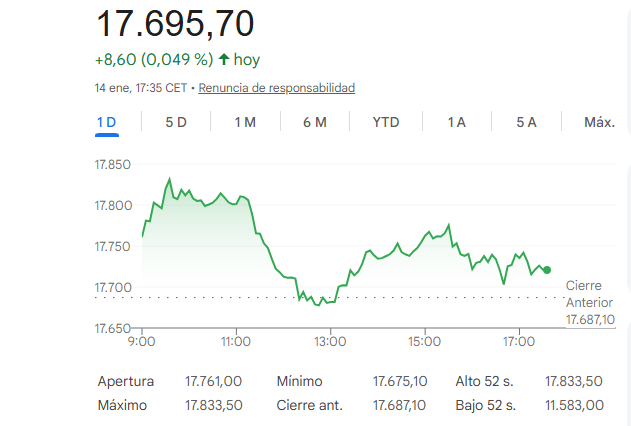Click the Bajo 52 s. value 11.583,00

[574, 405]
